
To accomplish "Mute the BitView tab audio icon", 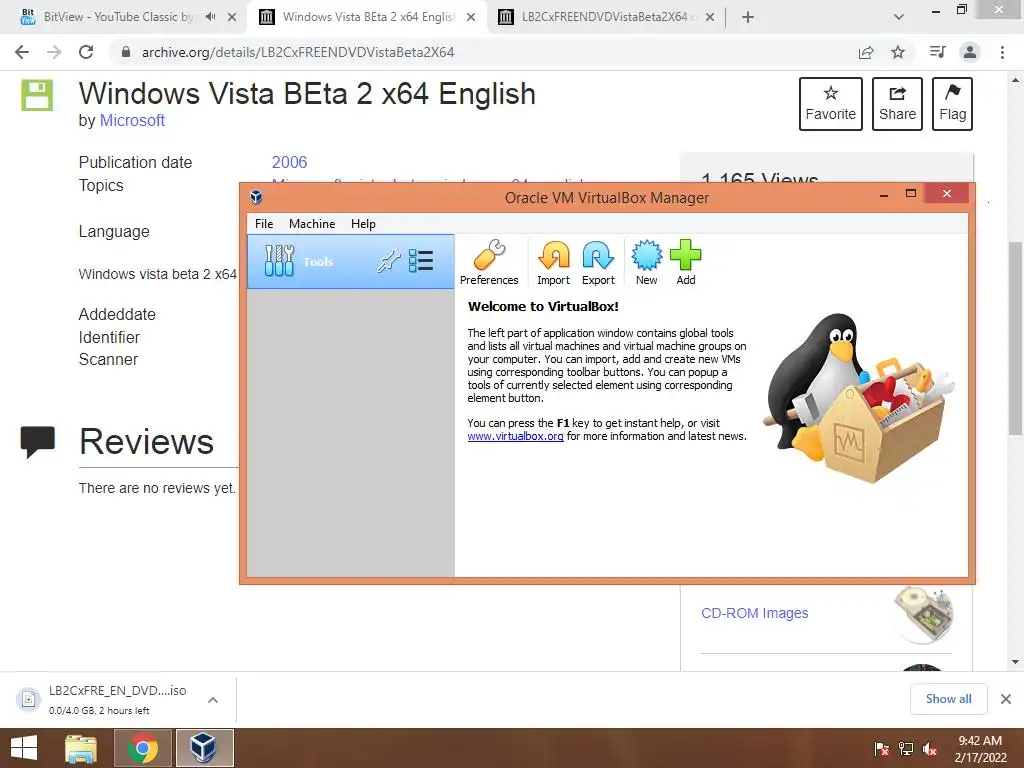I will click(210, 17).
